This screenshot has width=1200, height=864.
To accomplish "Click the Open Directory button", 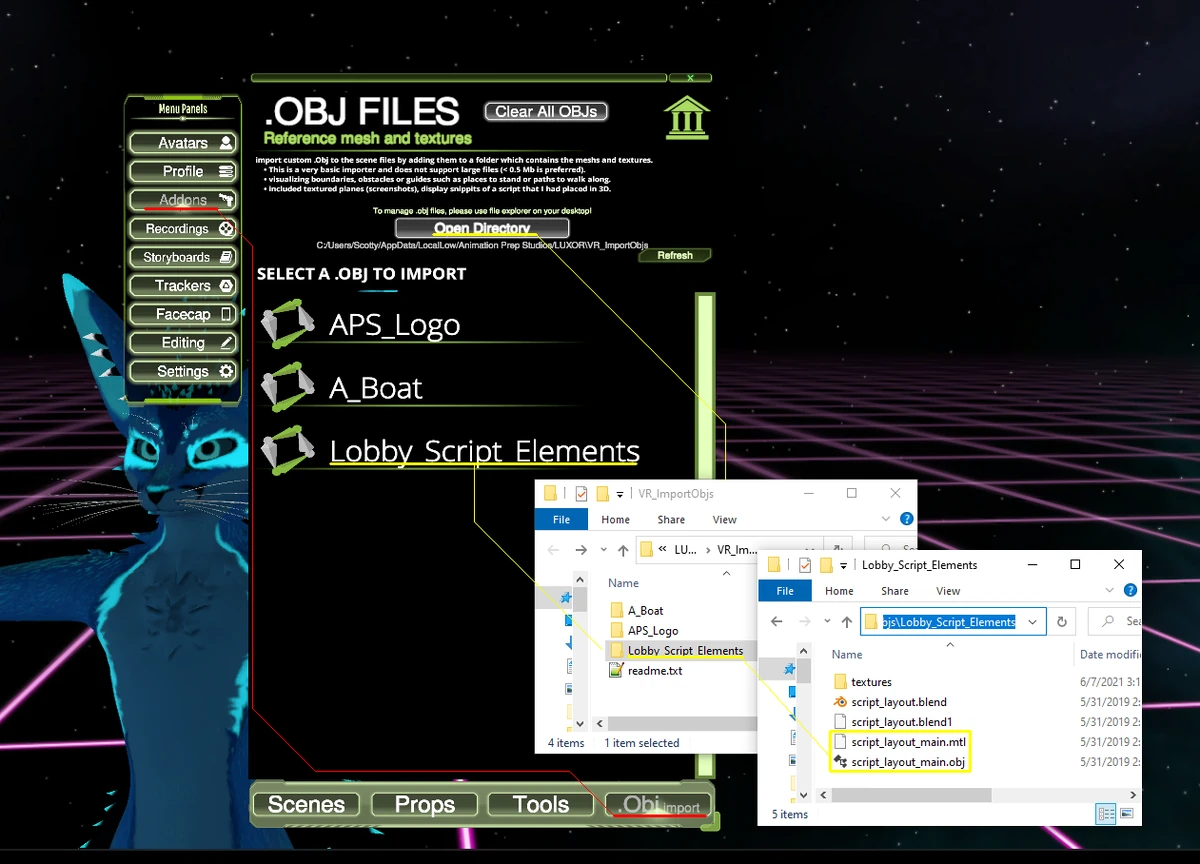I will tap(481, 227).
